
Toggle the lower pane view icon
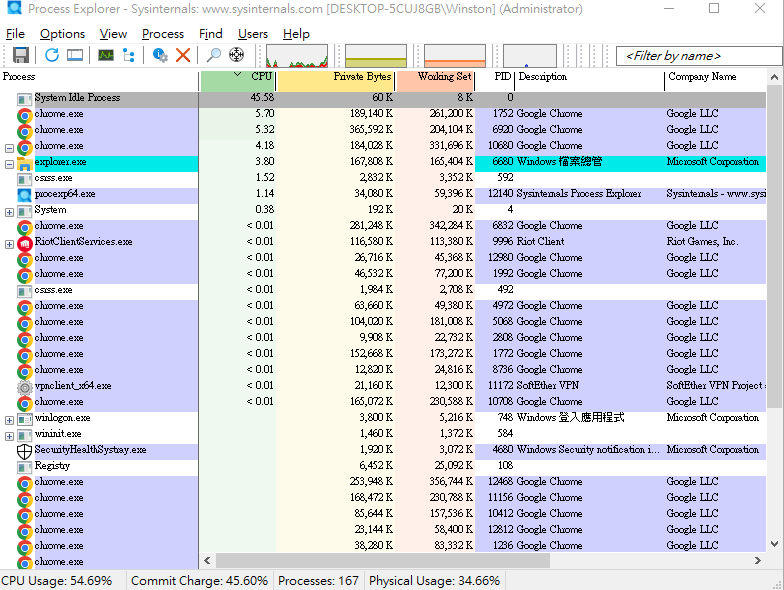pos(75,55)
